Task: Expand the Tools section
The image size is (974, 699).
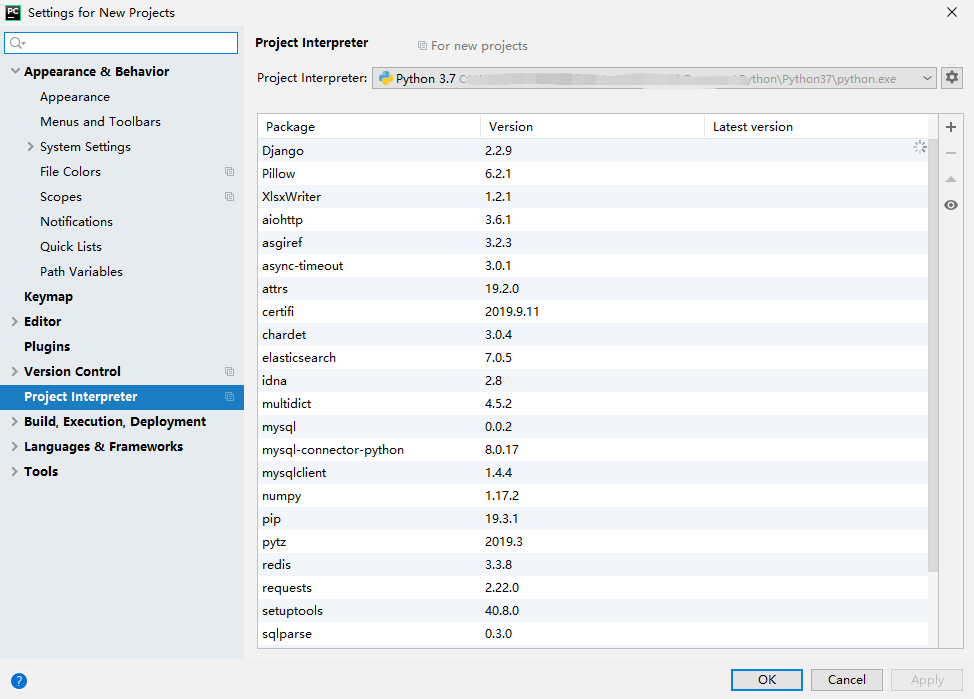Action: tap(15, 472)
